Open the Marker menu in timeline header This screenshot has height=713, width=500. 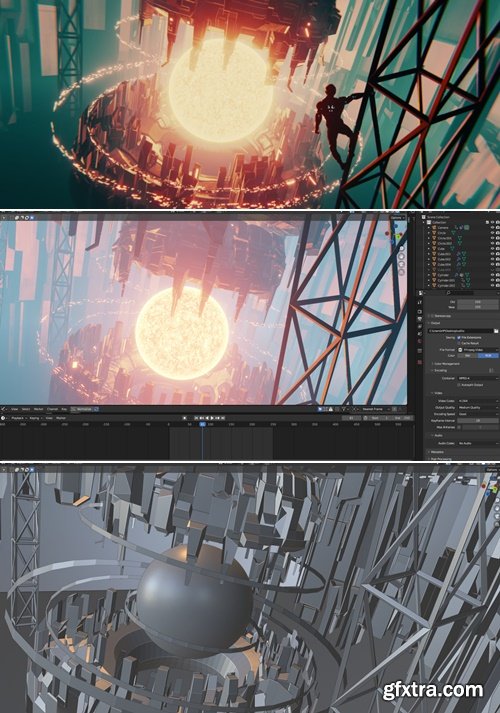(61, 418)
